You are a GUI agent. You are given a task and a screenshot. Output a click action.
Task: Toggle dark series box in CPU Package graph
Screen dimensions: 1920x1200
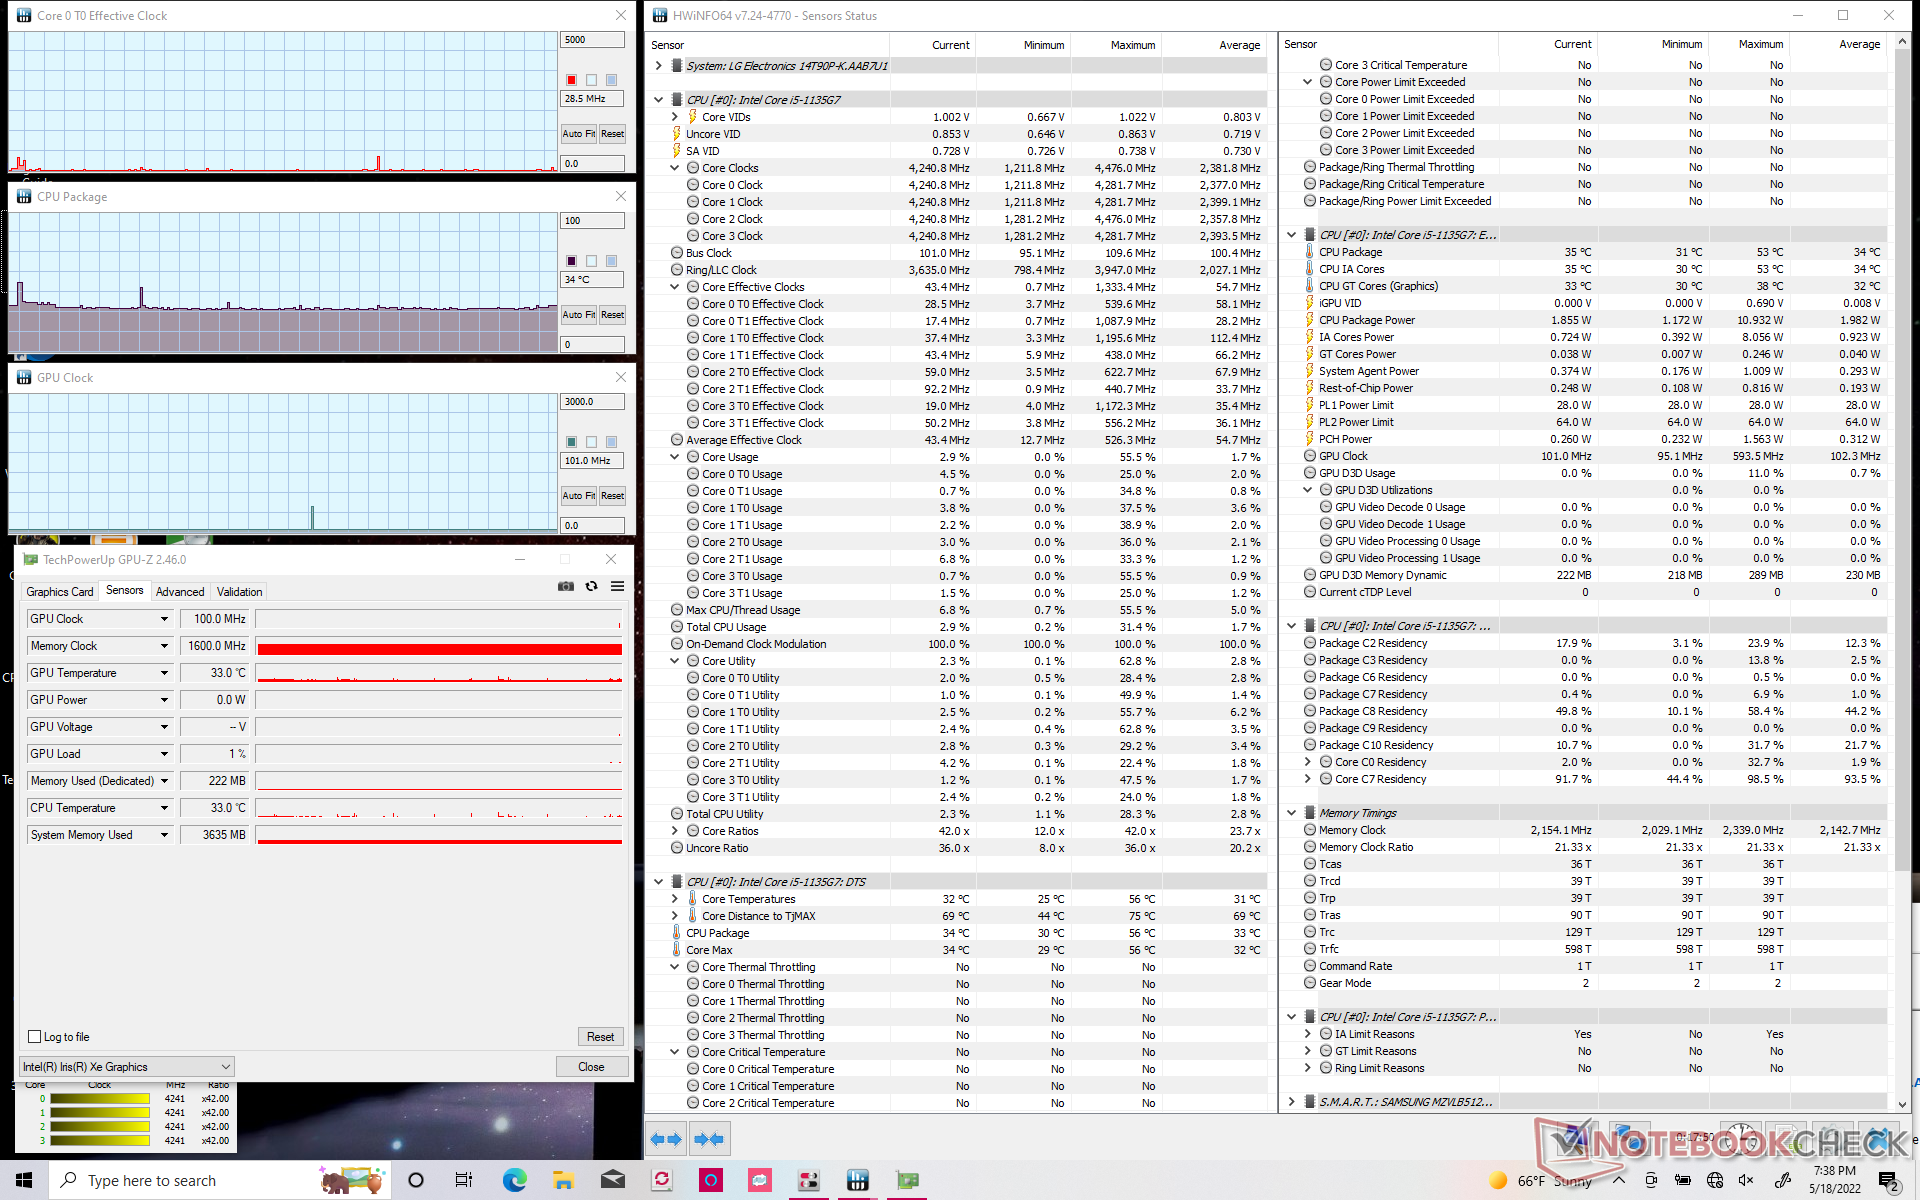[571, 261]
